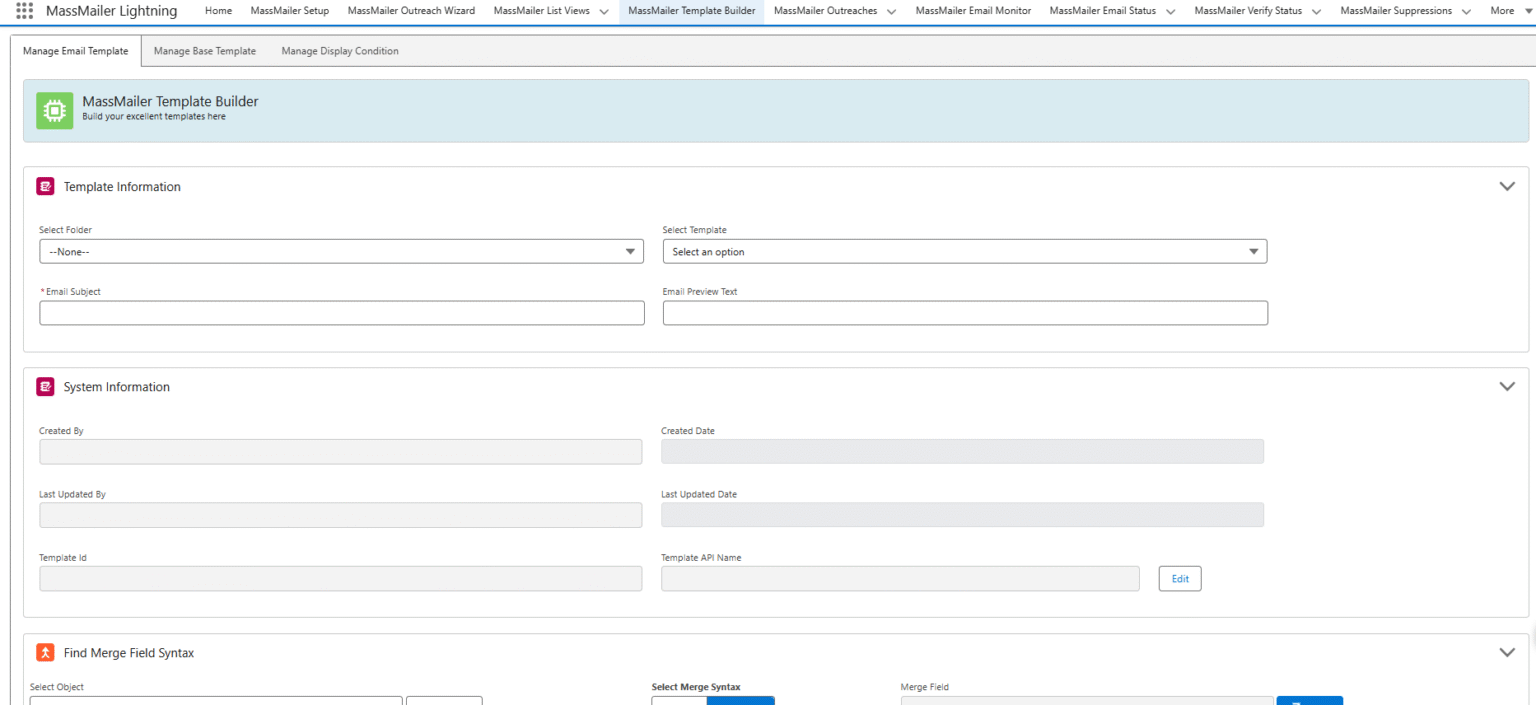This screenshot has height=705, width=1536.
Task: Click the Find Merge Field Syntax section icon
Action: point(45,652)
